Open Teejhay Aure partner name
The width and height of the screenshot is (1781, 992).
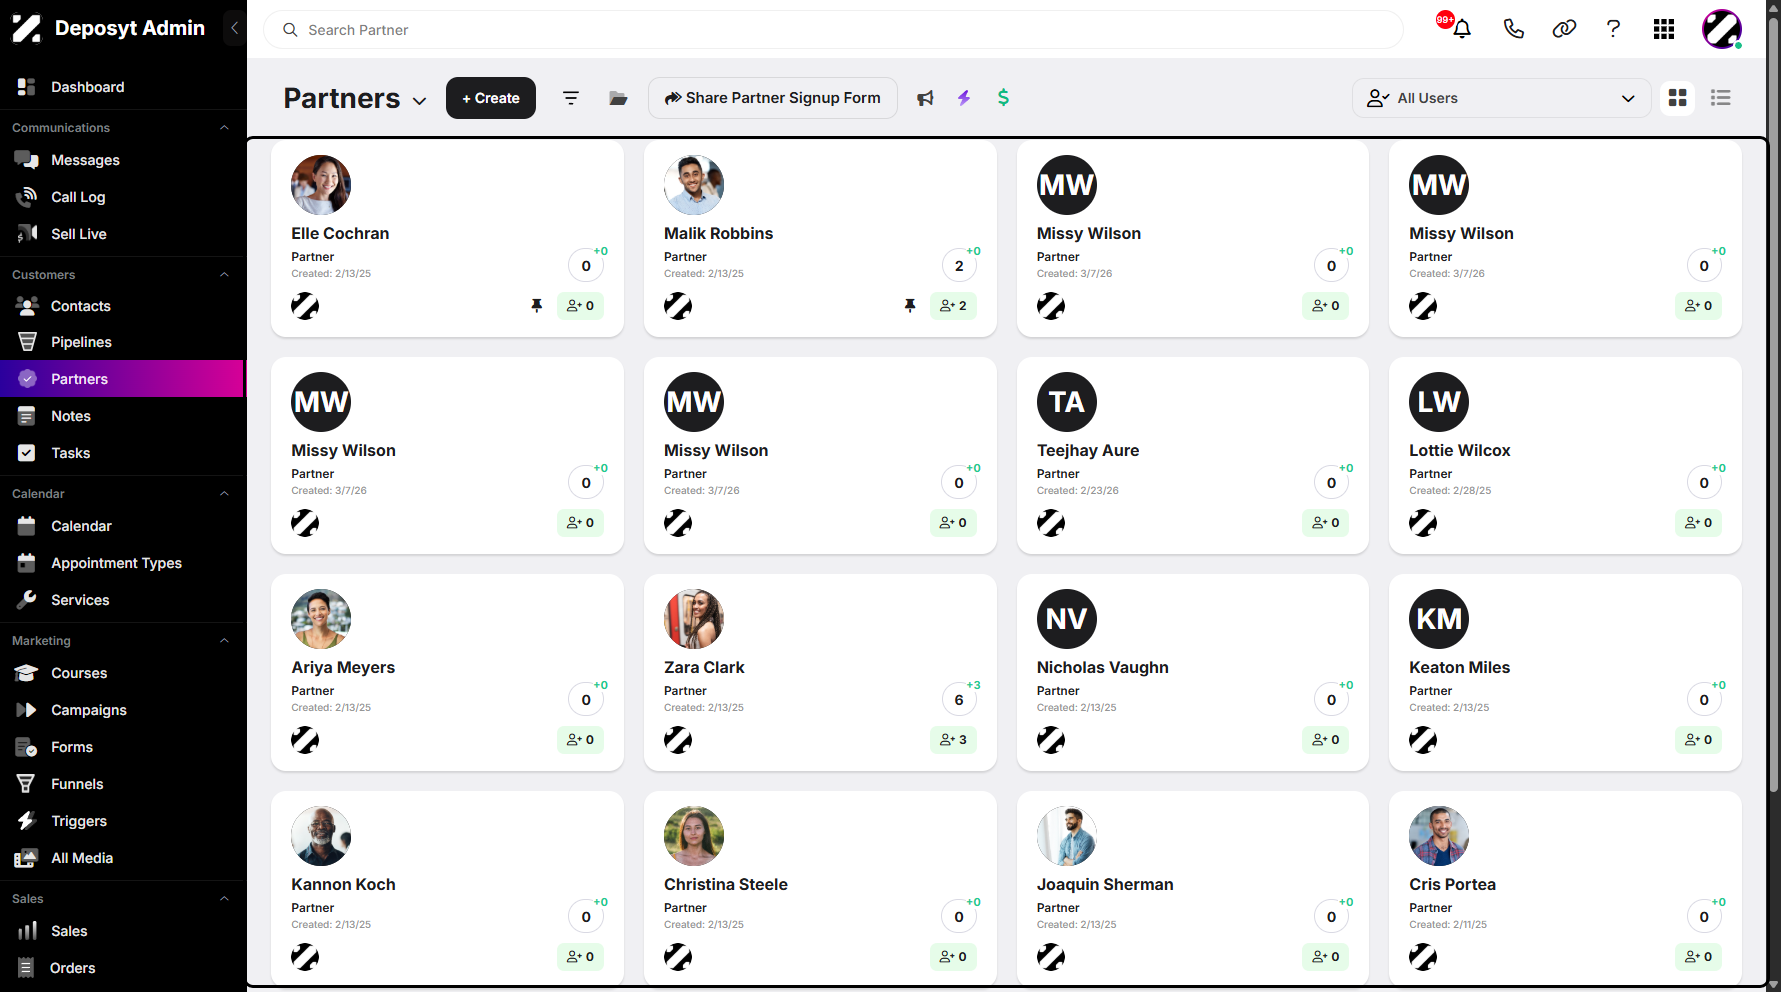point(1088,451)
